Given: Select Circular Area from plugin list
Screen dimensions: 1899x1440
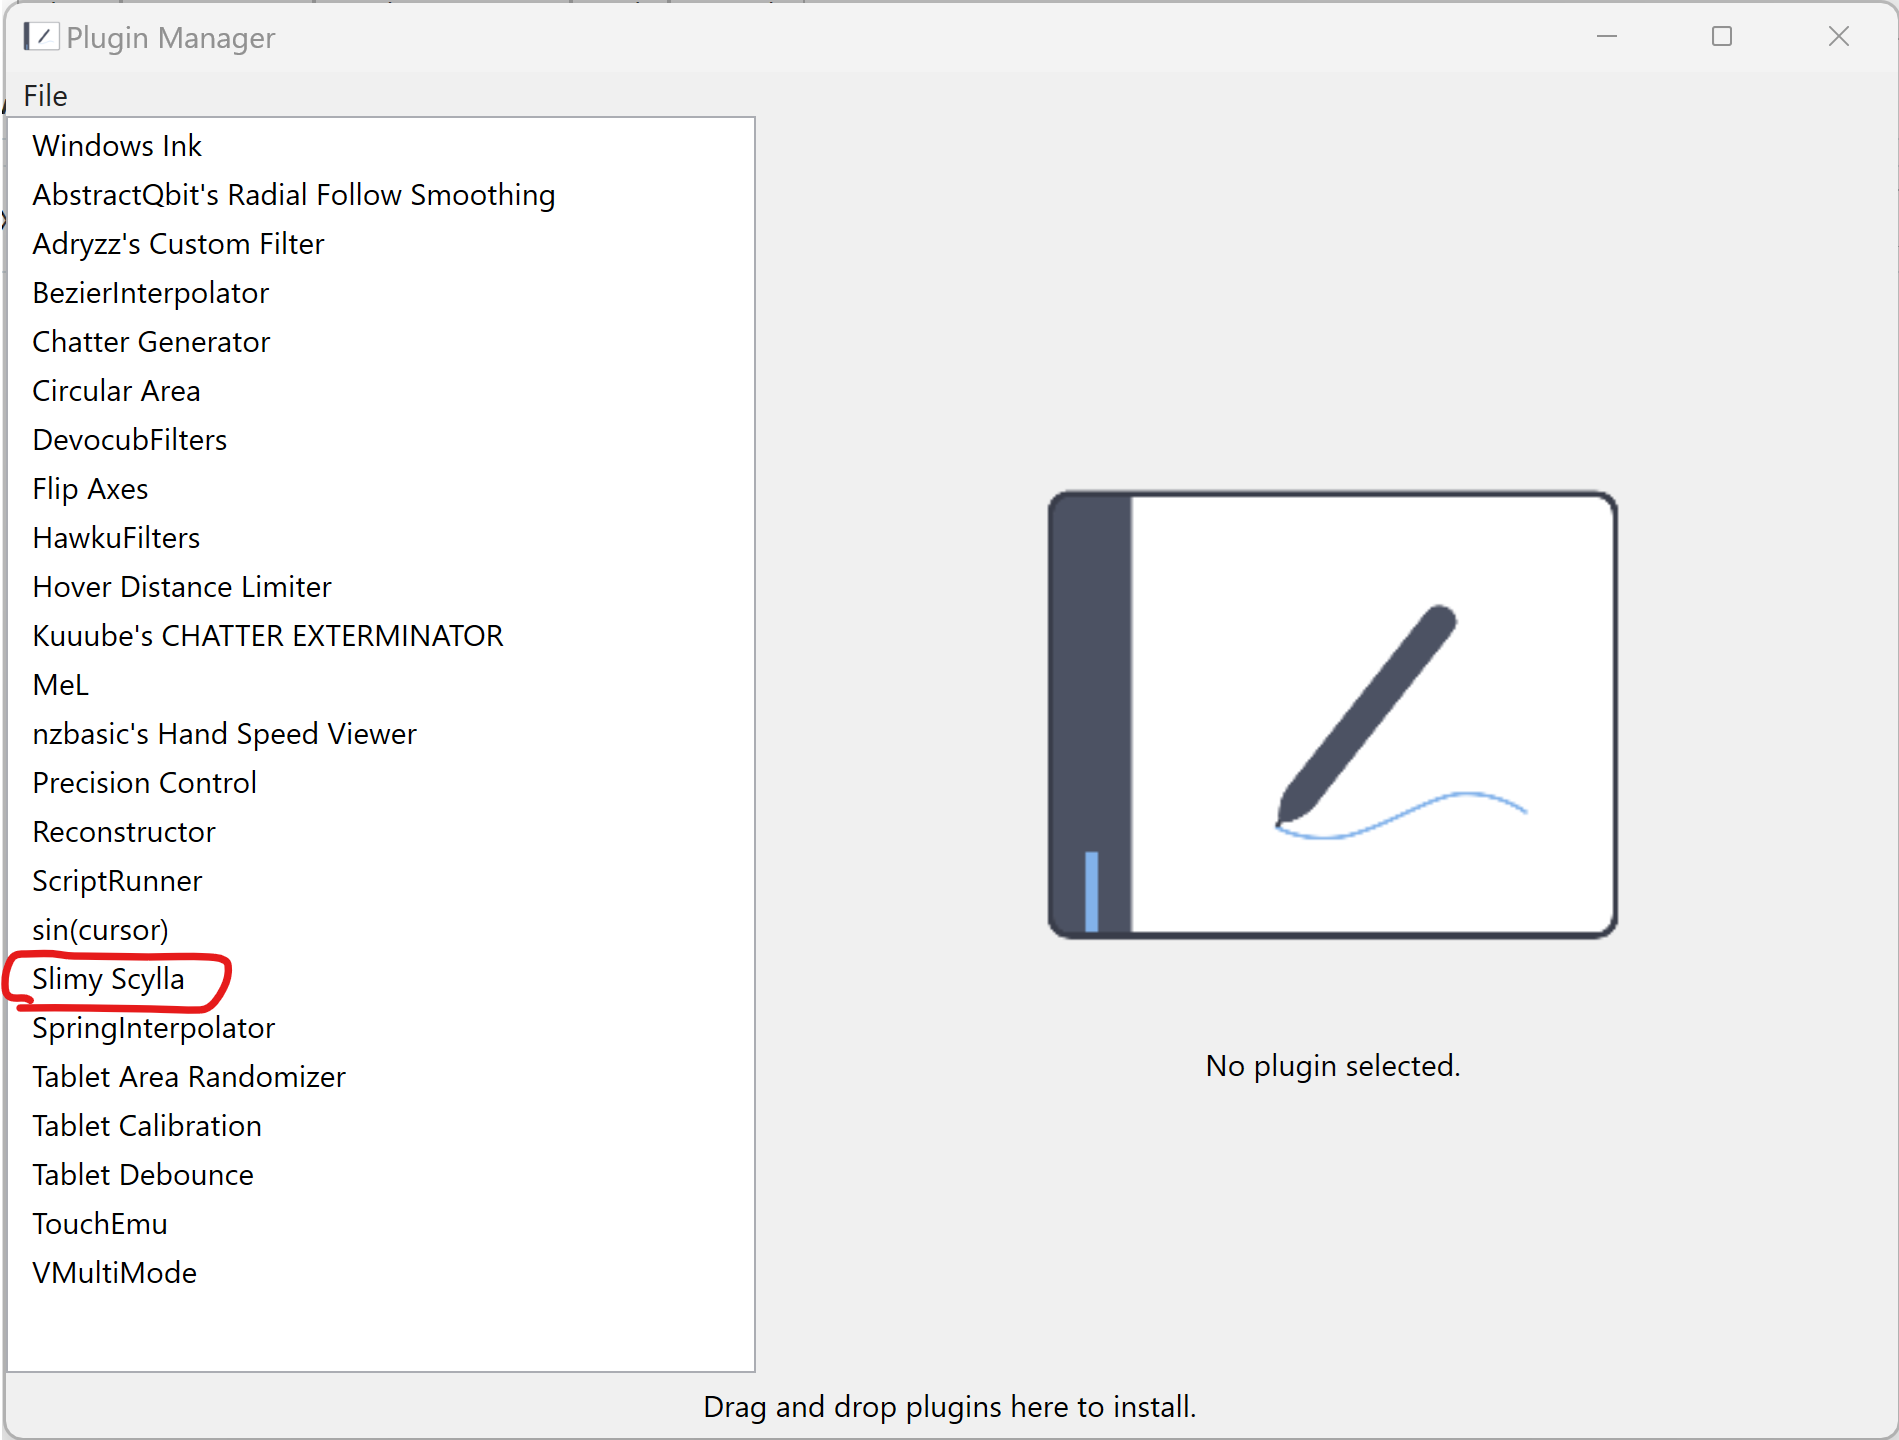Looking at the screenshot, I should (116, 391).
